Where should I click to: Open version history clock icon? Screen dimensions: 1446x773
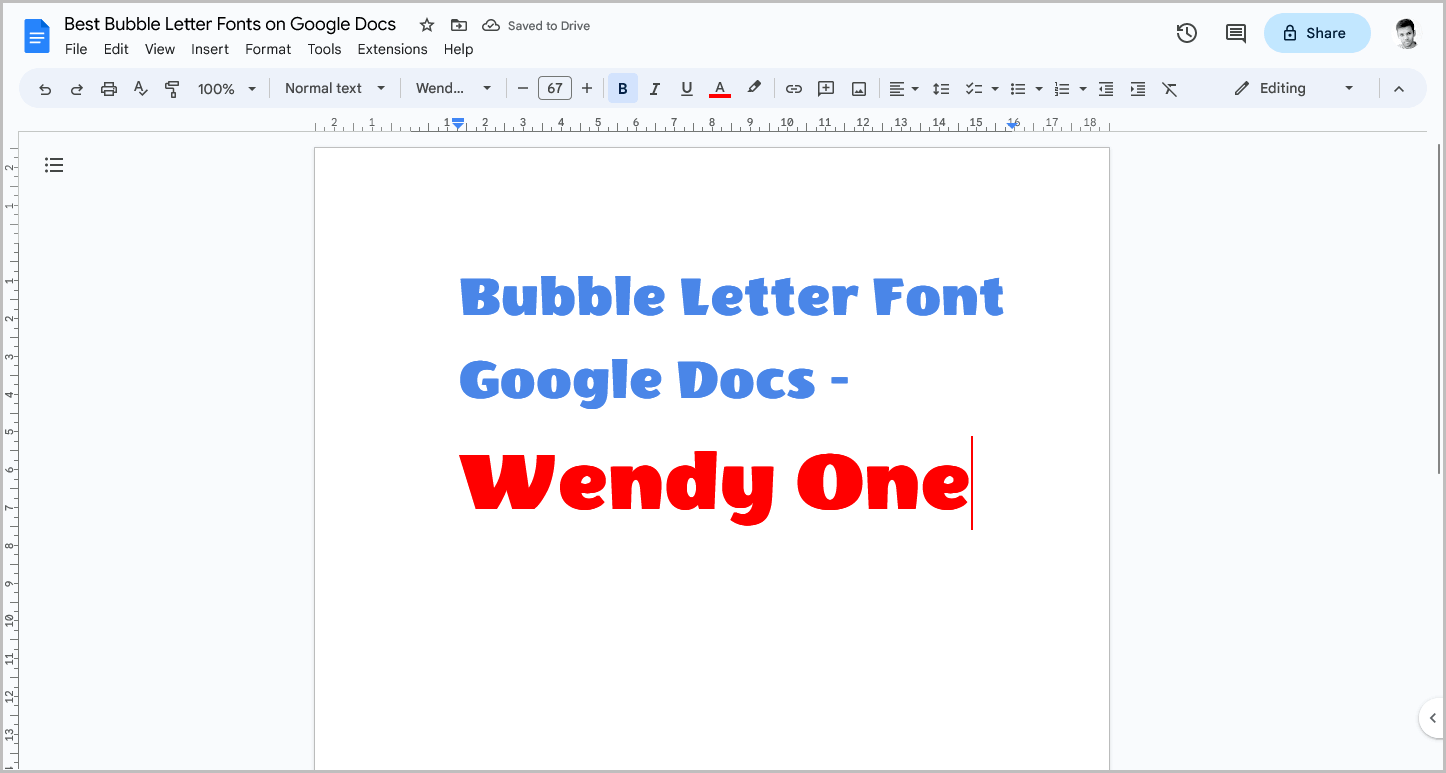[x=1186, y=32]
